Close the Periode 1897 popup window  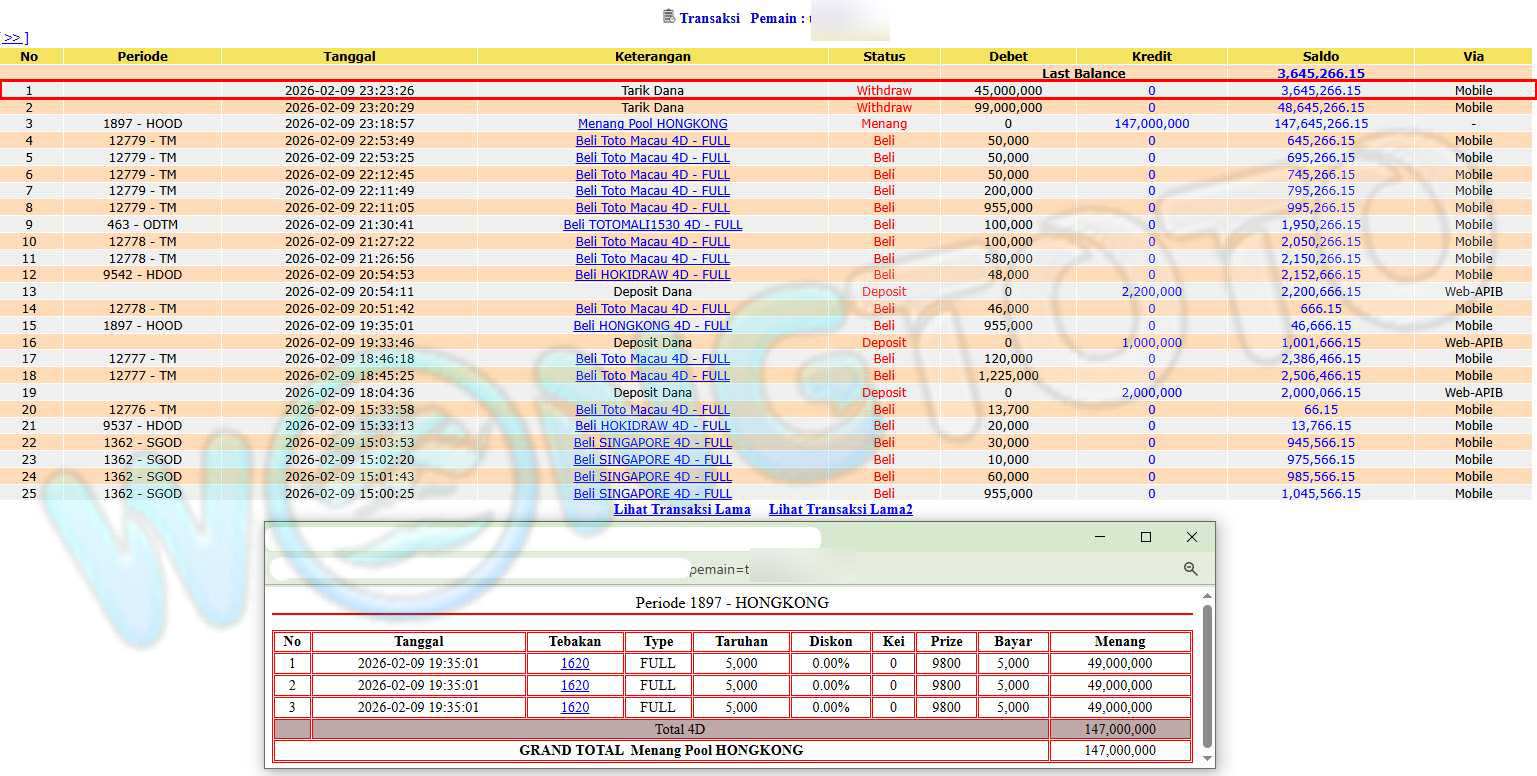point(1191,537)
